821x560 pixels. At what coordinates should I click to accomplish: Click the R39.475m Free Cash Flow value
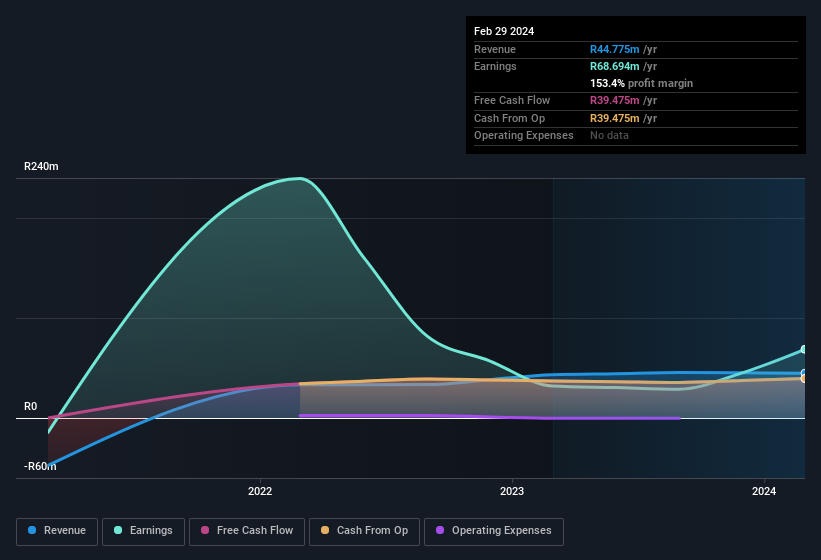pyautogui.click(x=614, y=100)
